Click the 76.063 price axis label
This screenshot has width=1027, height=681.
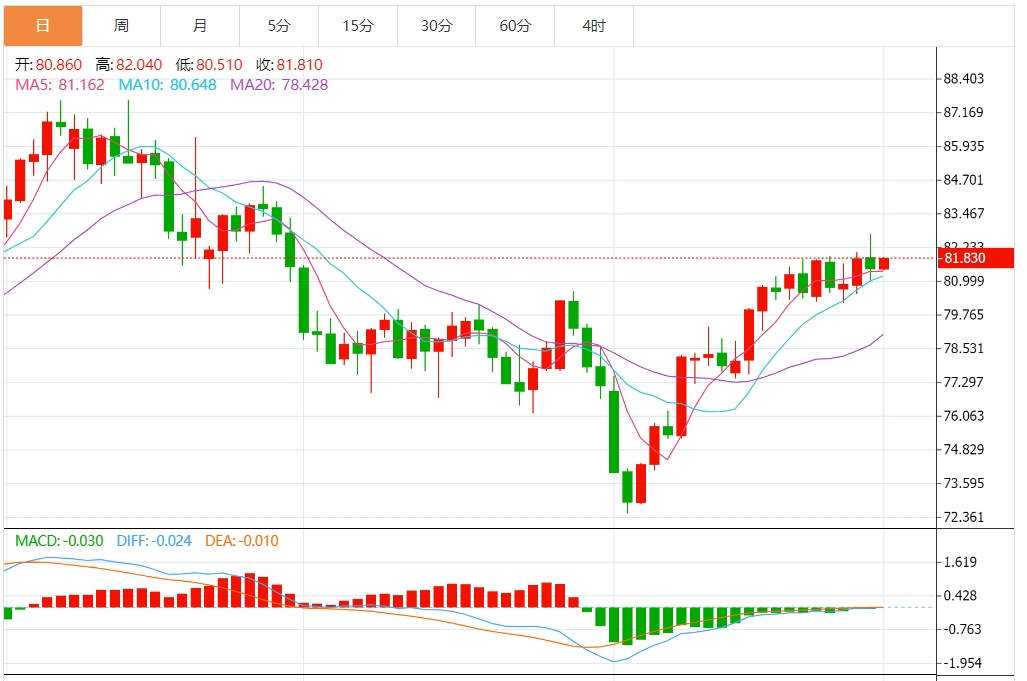pos(963,416)
